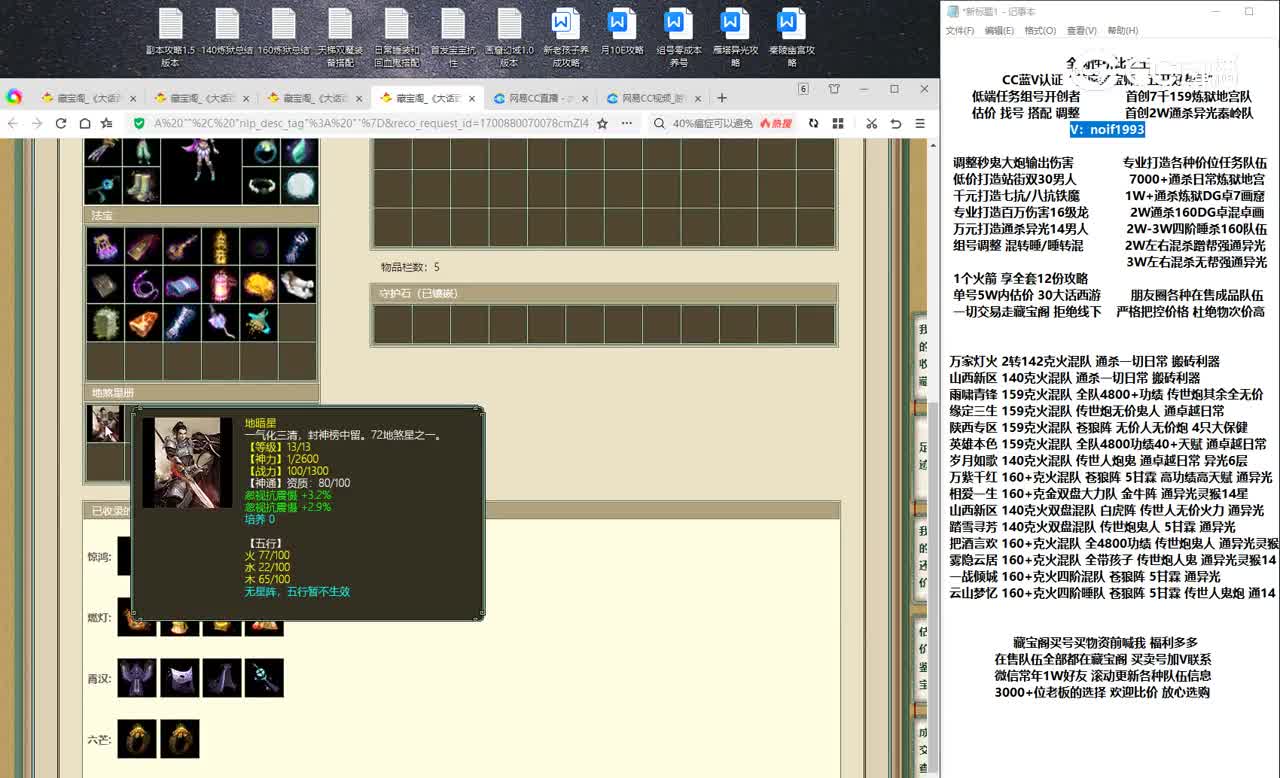Image resolution: width=1280 pixels, height=778 pixels.
Task: Open the Notepad 编辑(E) menu
Action: pos(999,31)
